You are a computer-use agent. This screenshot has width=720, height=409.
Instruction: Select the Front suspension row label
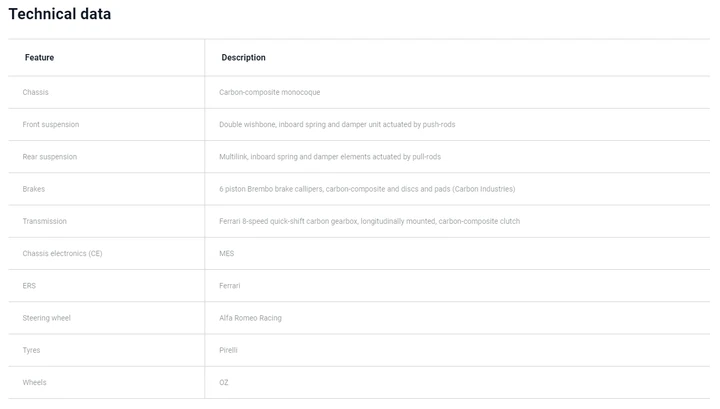click(51, 124)
